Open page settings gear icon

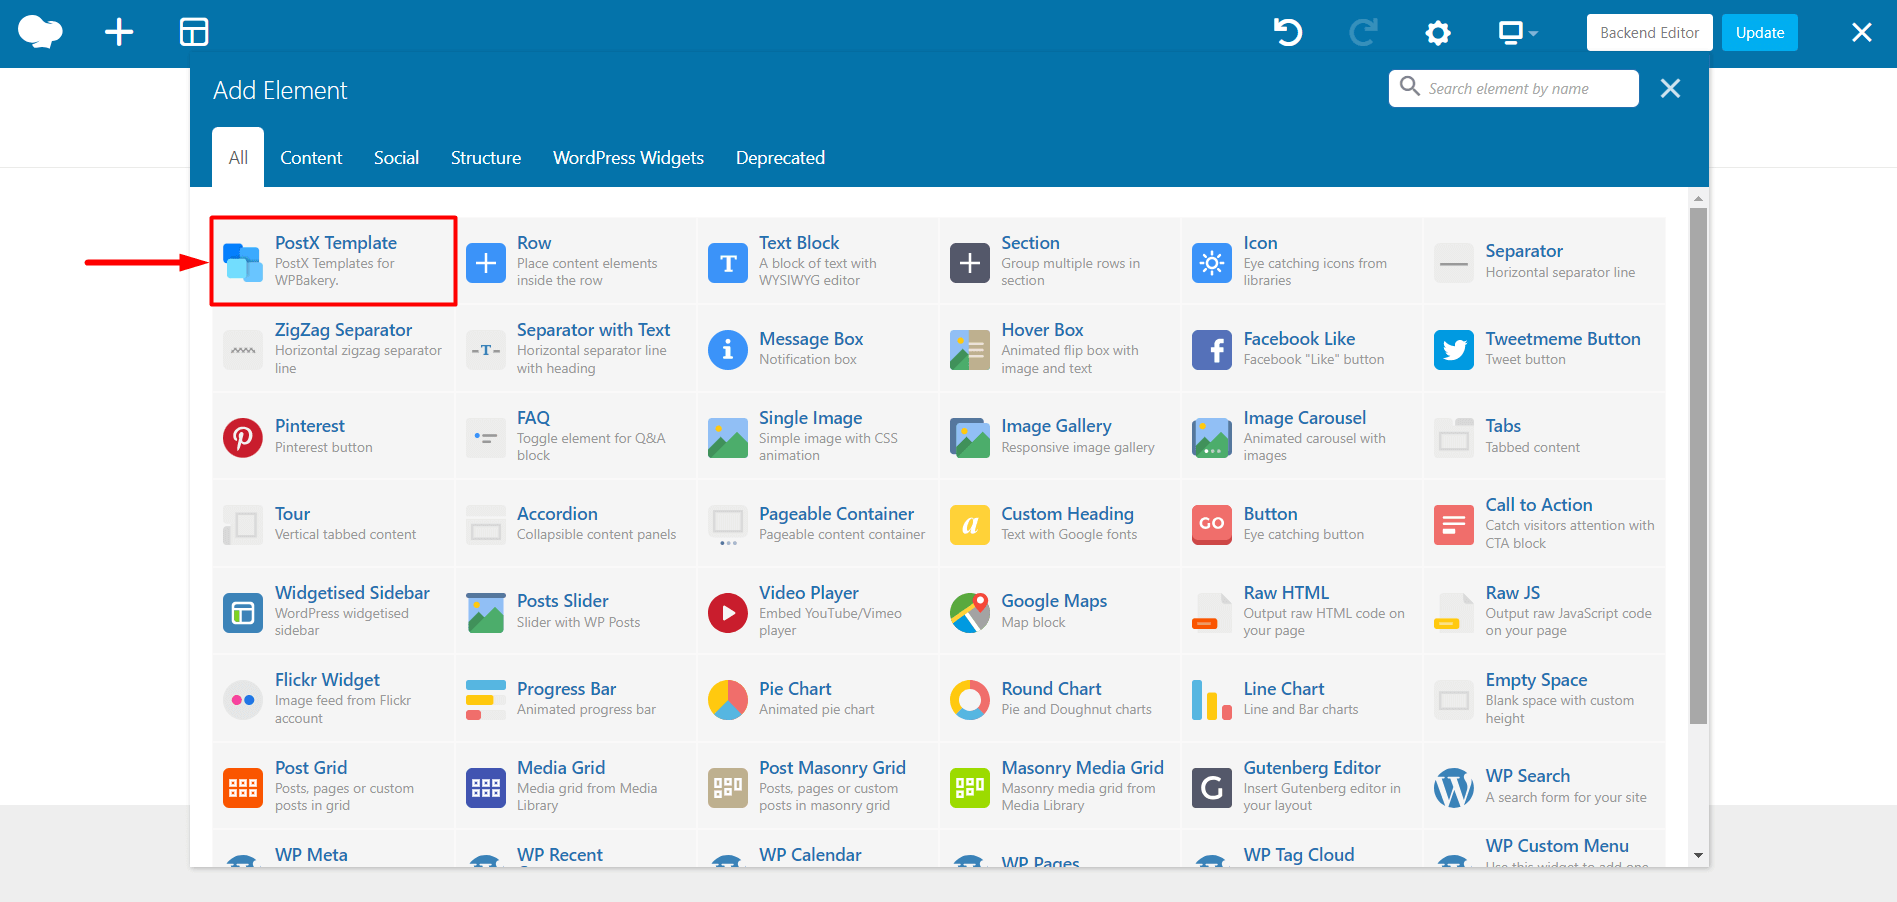[x=1438, y=33]
